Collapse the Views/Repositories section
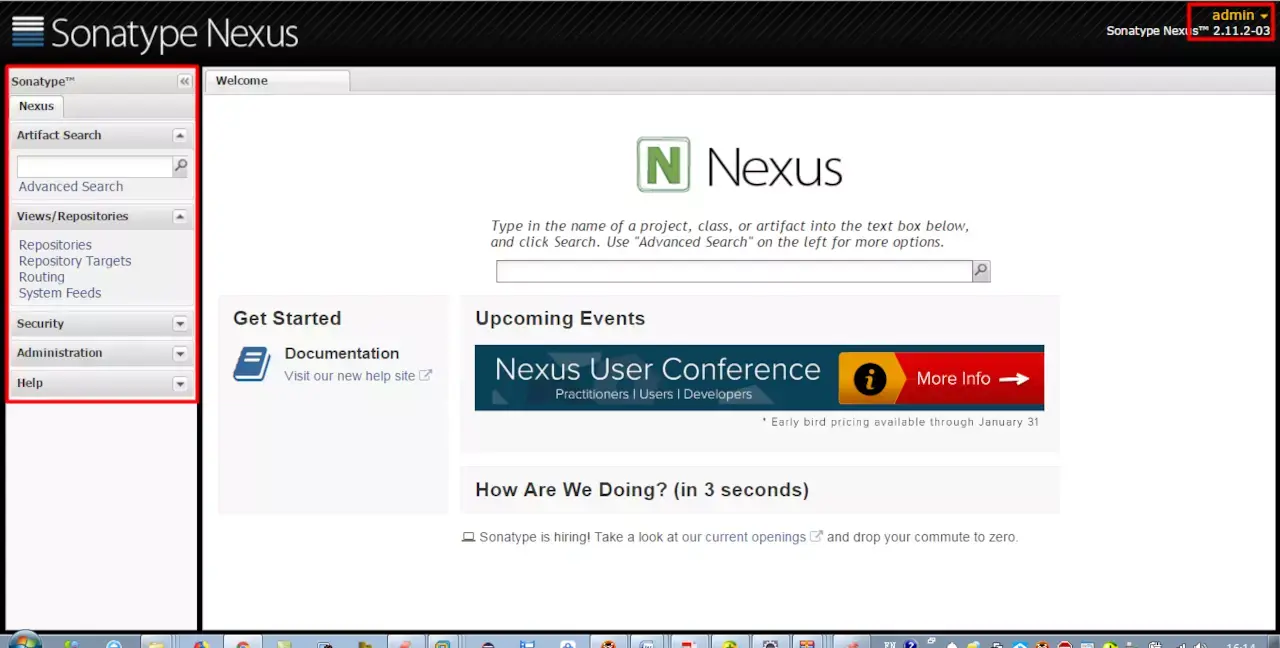The width and height of the screenshot is (1280, 648). (180, 217)
